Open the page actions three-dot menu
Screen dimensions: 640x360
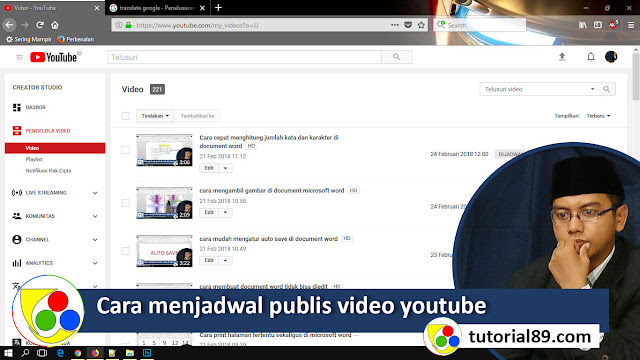[394, 25]
